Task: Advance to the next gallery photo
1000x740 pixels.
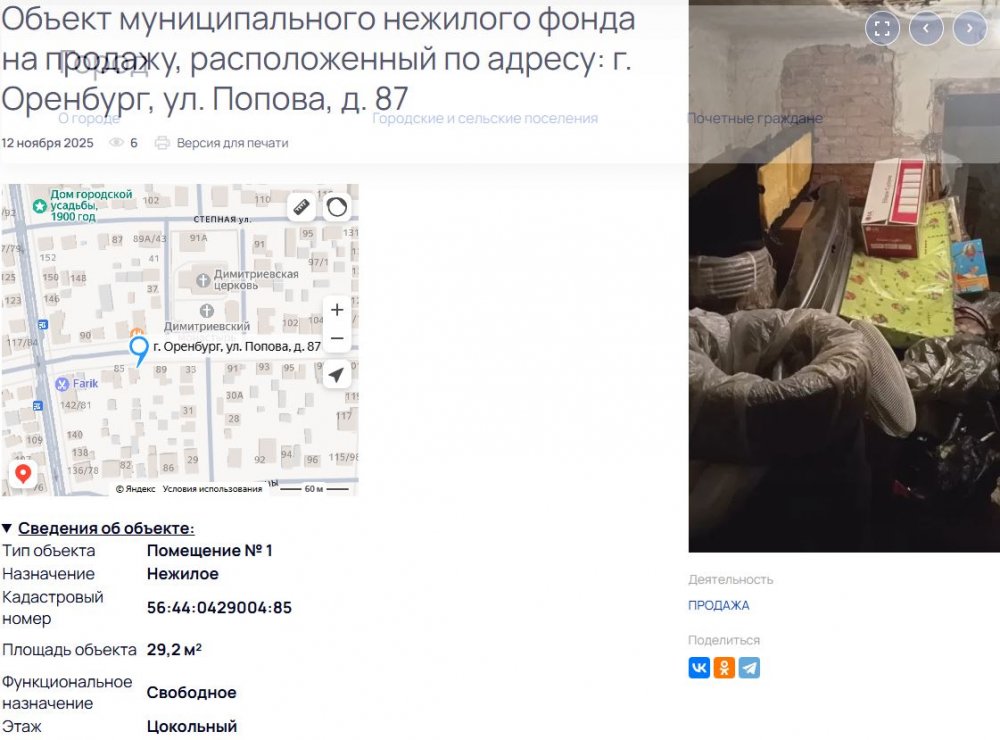Action: pyautogui.click(x=969, y=28)
